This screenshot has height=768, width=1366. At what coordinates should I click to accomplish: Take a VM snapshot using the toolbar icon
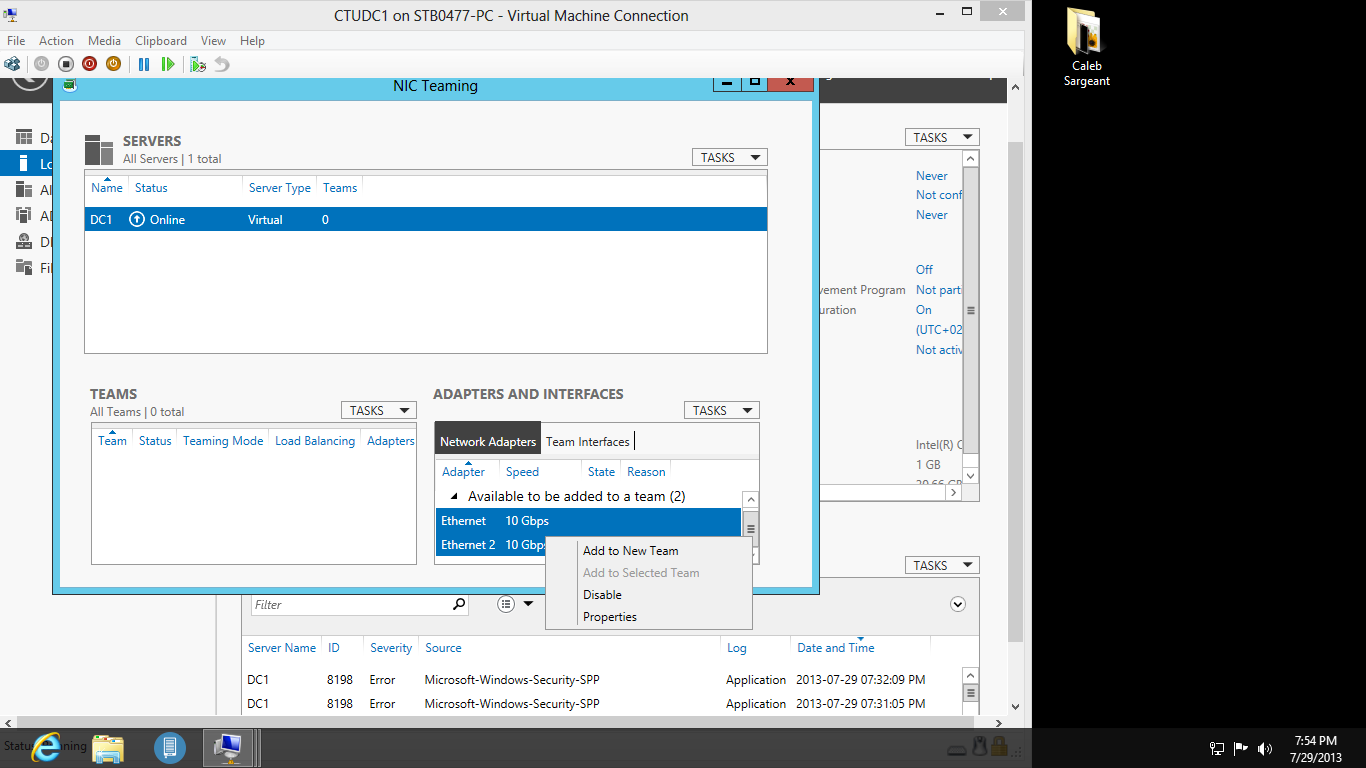198,64
